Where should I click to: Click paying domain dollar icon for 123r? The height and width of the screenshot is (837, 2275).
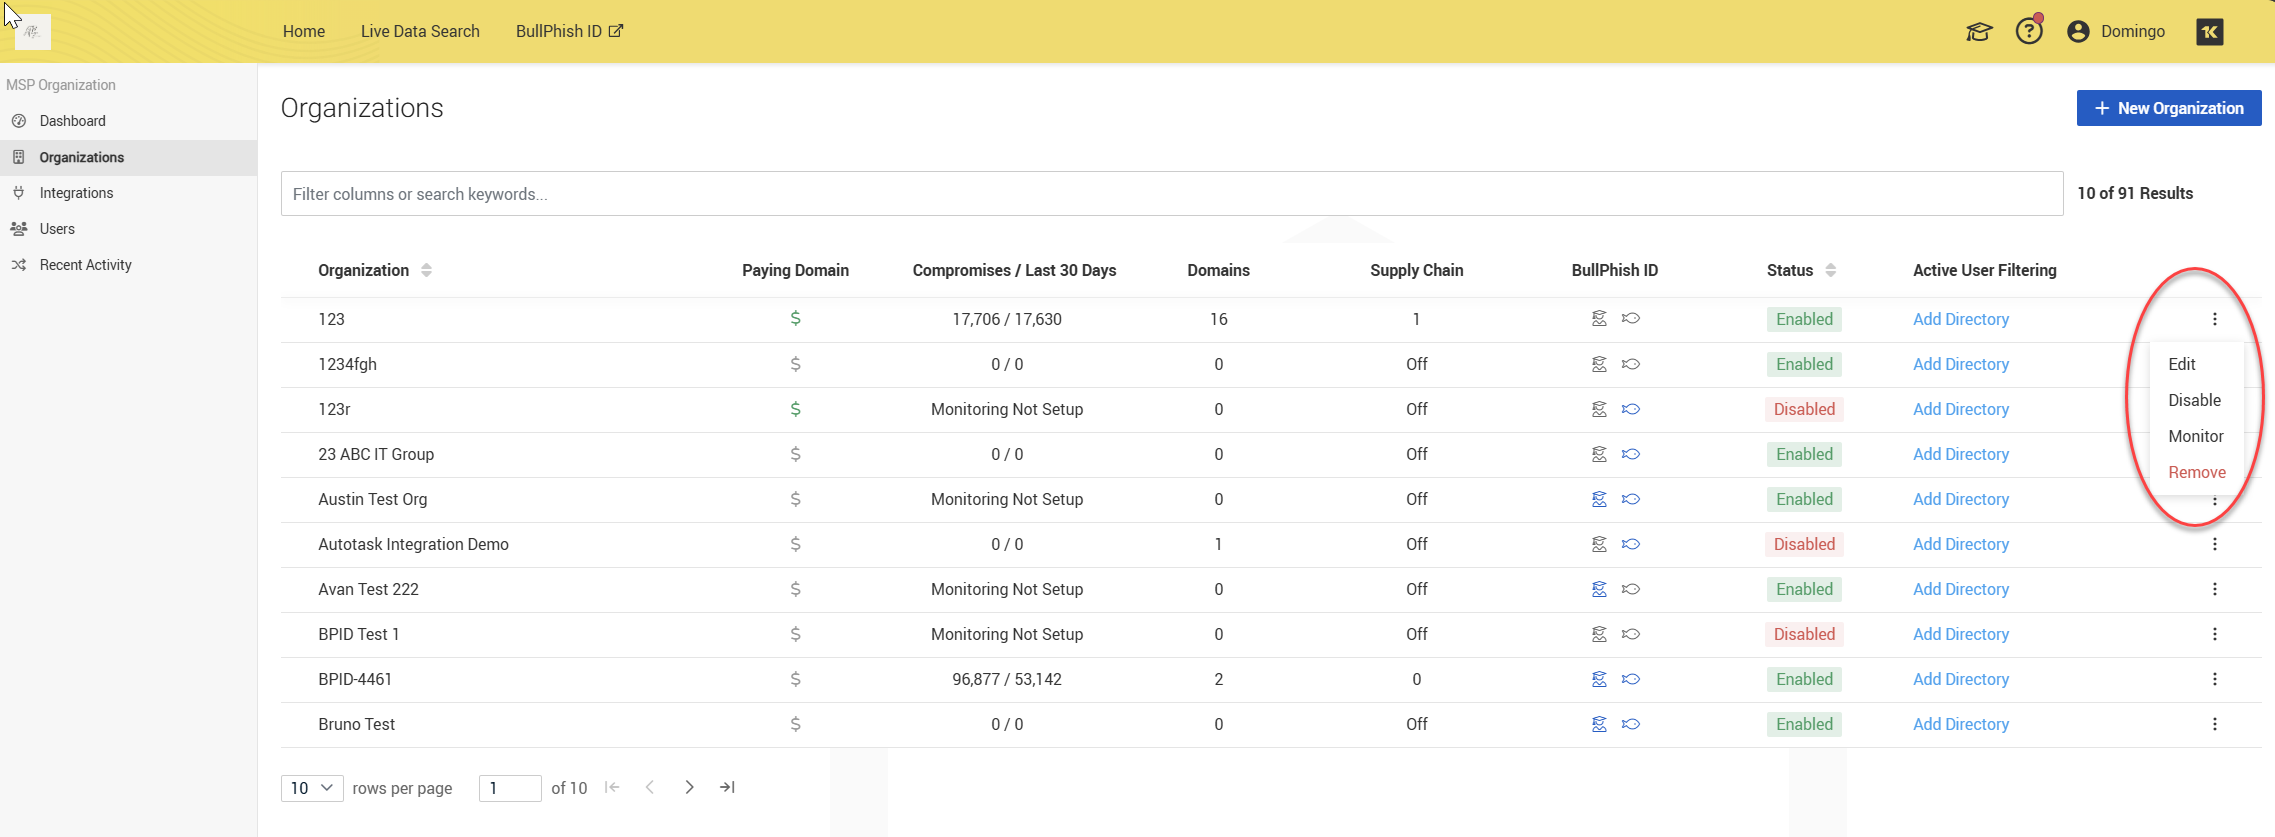(795, 409)
